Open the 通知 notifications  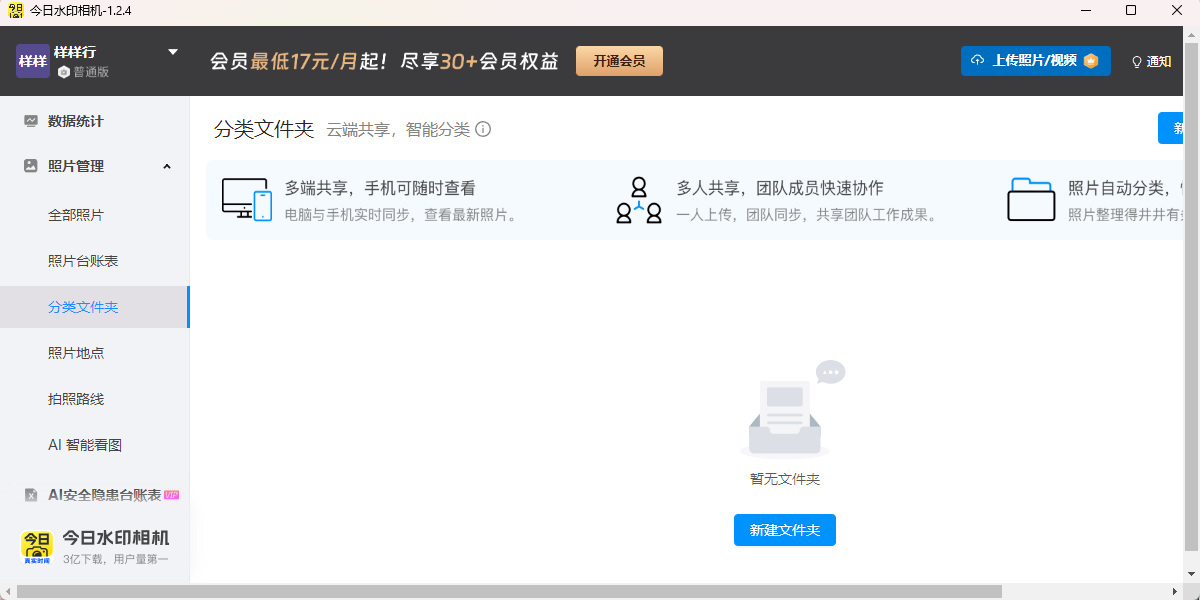1151,61
